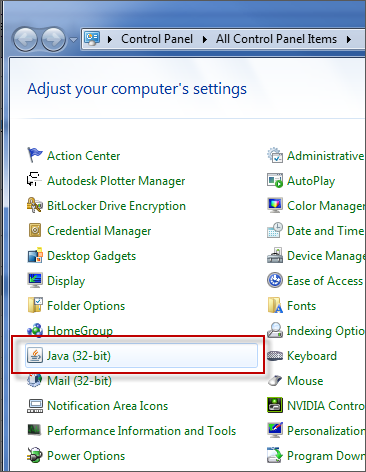Click the Control Panel address bar icon
366x472 pixels.
92,39
